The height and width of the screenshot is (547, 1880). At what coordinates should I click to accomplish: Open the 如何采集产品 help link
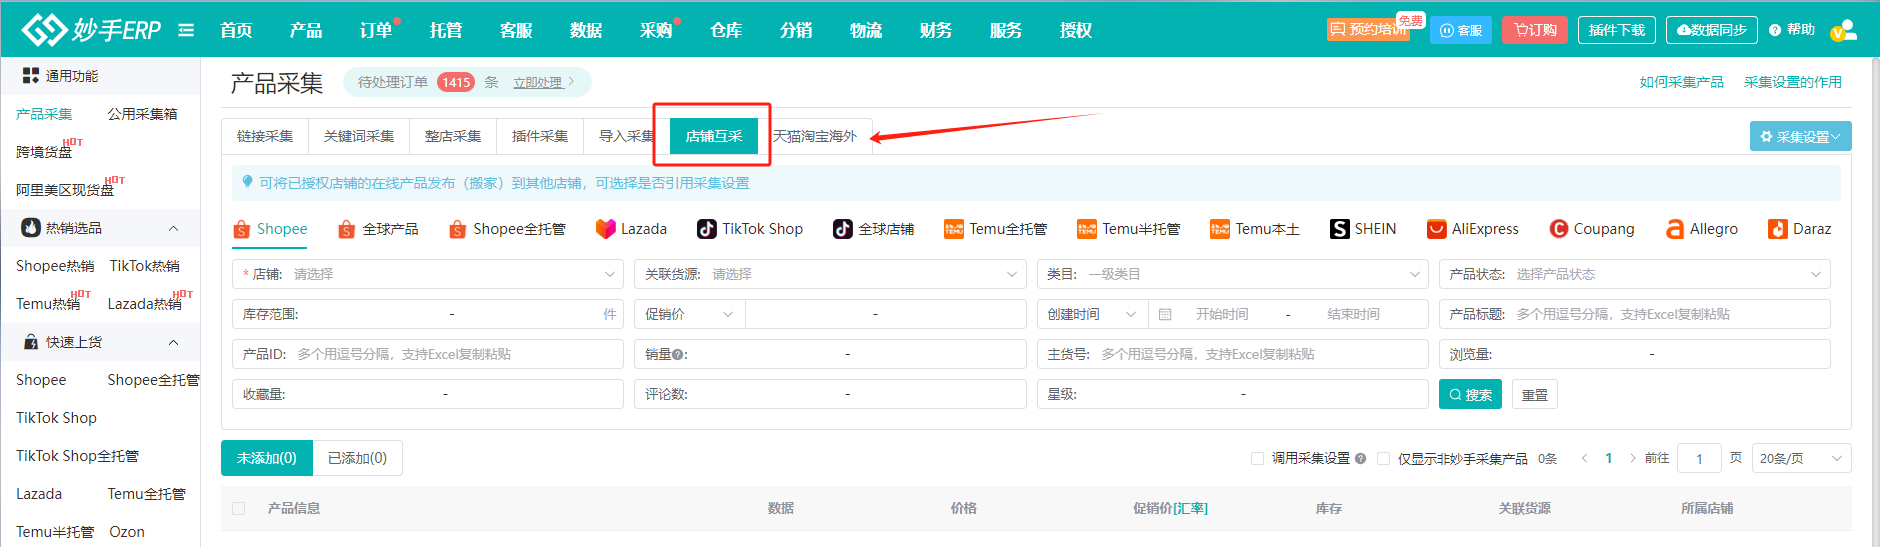1681,82
